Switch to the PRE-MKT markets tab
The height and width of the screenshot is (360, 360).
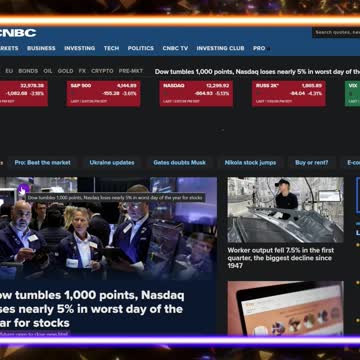point(131,71)
